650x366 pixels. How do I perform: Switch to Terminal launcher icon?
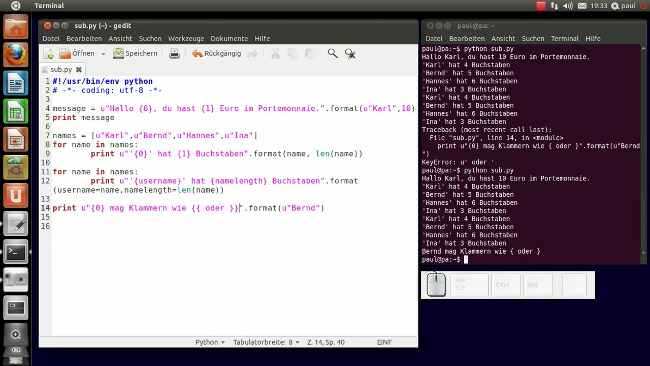(x=16, y=252)
